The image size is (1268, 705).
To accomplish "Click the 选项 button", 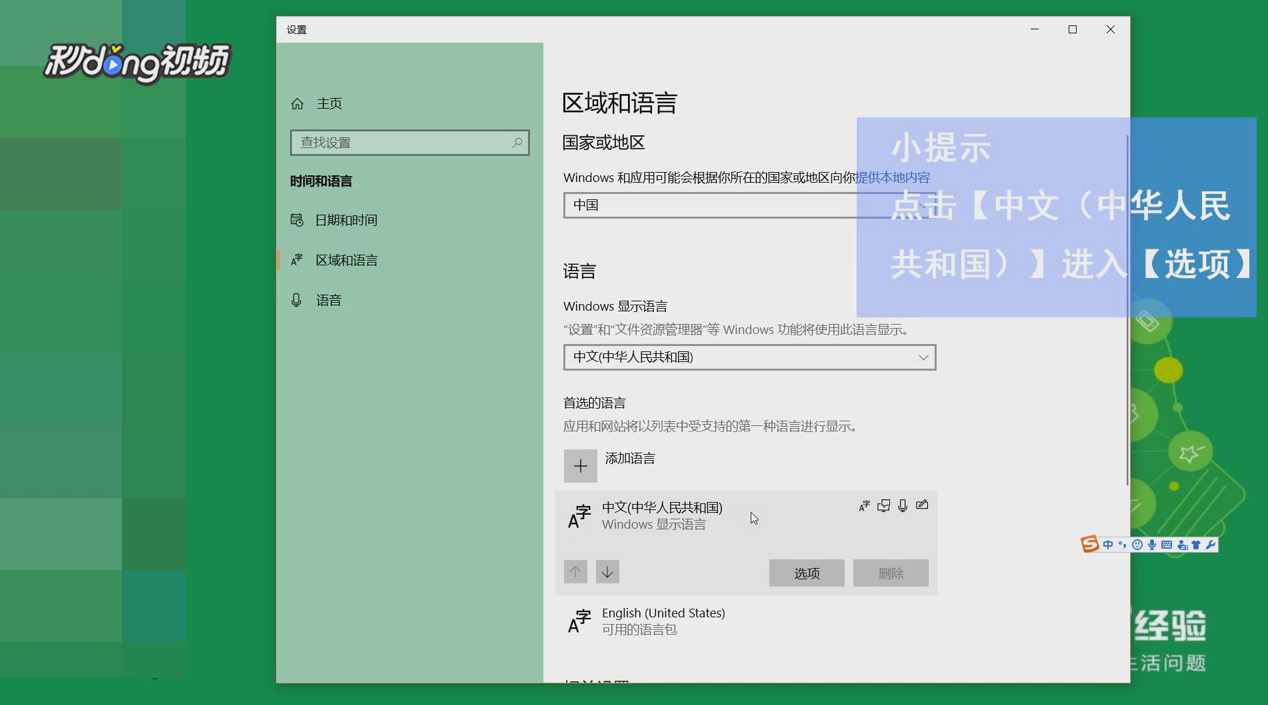I will (x=807, y=573).
